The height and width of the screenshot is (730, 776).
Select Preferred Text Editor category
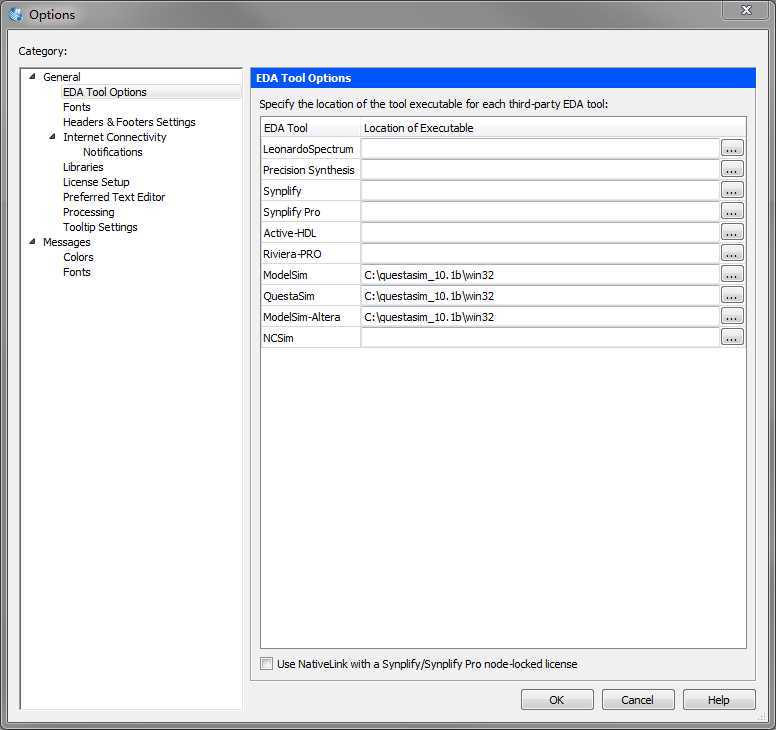[x=114, y=197]
